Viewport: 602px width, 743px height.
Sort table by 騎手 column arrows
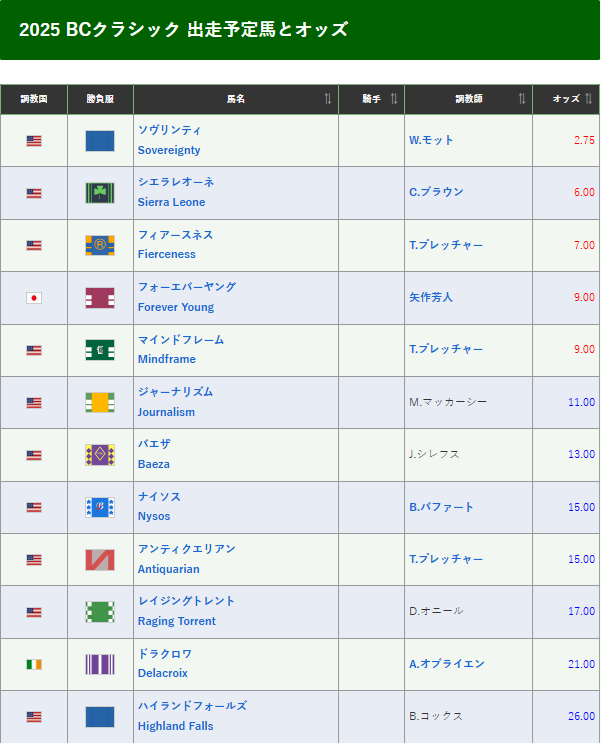[394, 99]
